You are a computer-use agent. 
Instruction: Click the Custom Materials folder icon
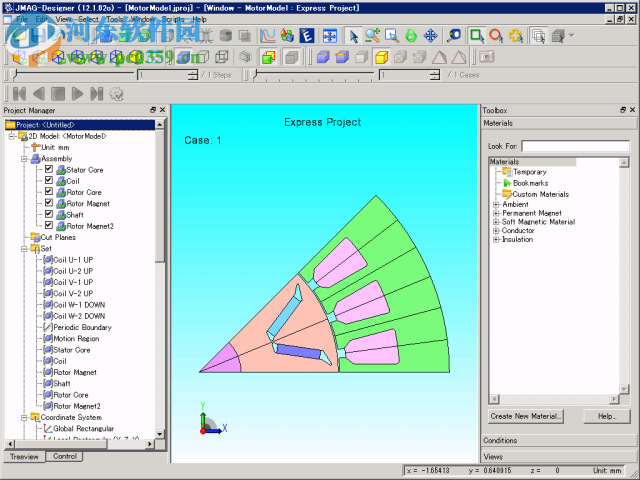[x=506, y=194]
